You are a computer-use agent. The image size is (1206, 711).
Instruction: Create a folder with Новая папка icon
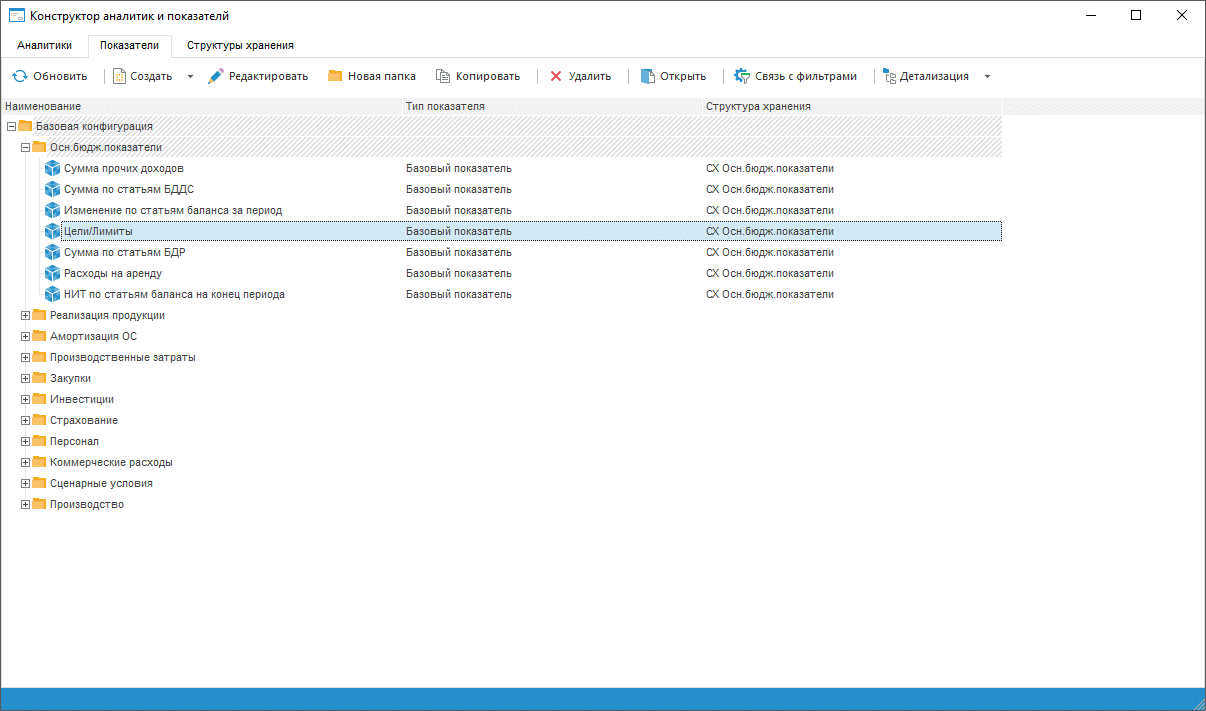click(335, 76)
